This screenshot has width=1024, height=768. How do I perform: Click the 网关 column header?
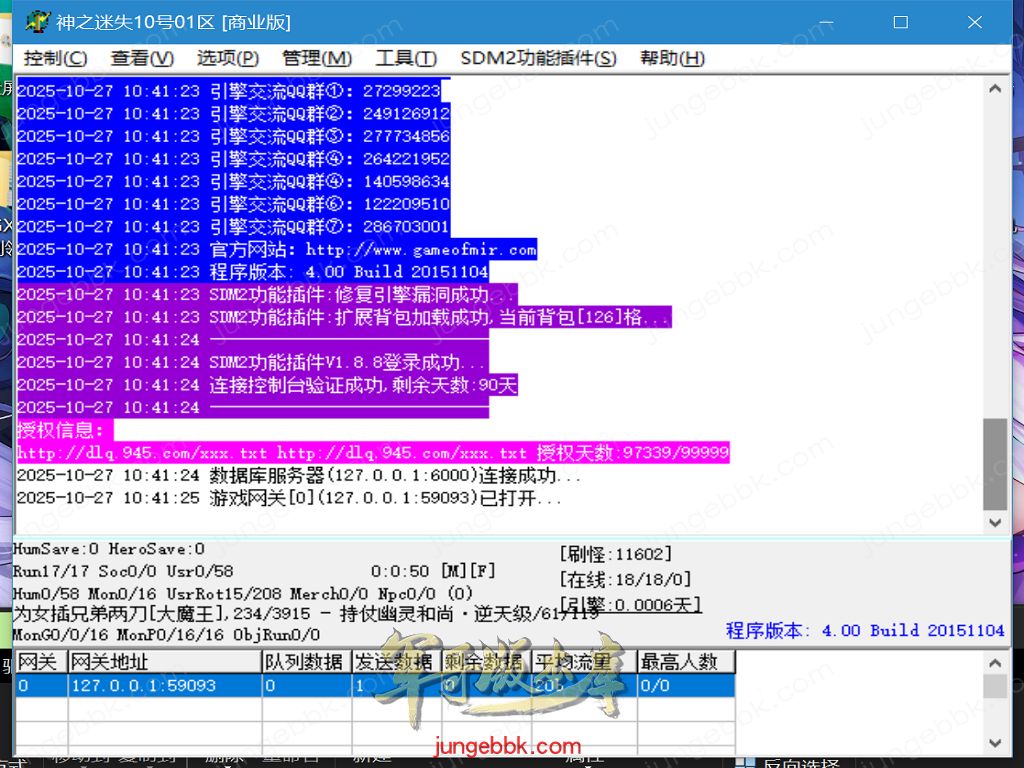[41, 662]
